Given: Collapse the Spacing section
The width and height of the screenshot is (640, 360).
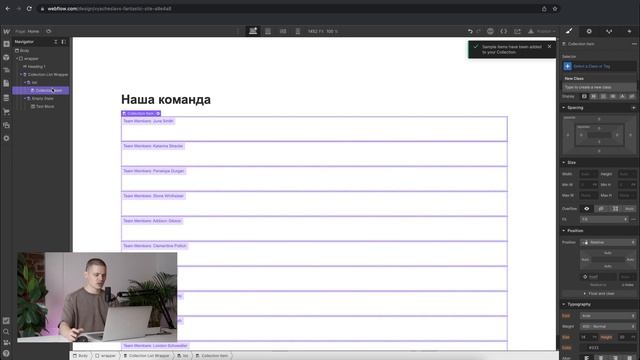Looking at the screenshot, I should point(564,108).
